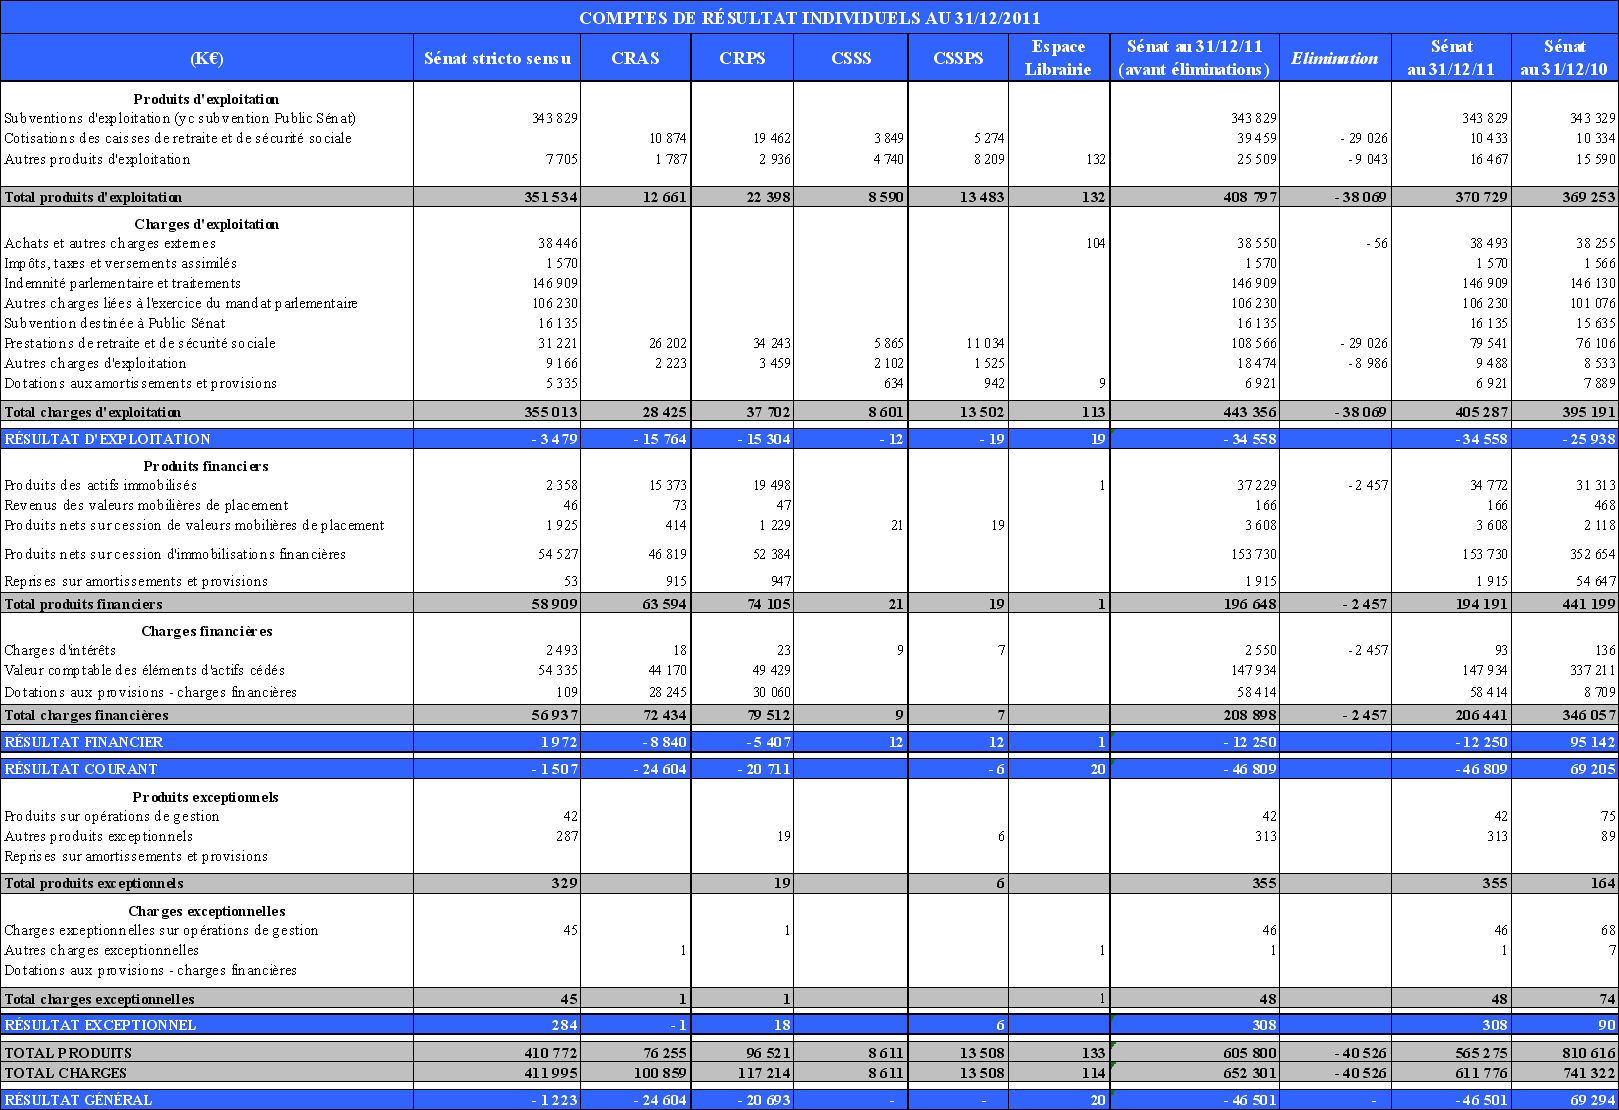Select the CSSPS column header
Image resolution: width=1619 pixels, height=1110 pixels.
pyautogui.click(x=958, y=58)
